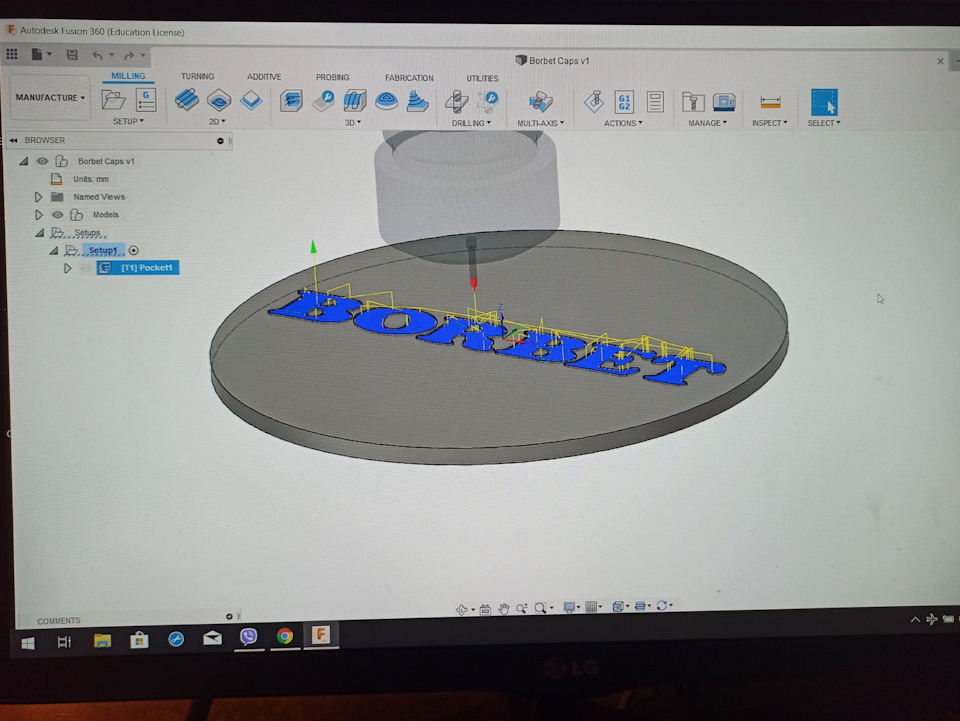This screenshot has height=721, width=960.
Task: Redo the last action
Action: (129, 56)
